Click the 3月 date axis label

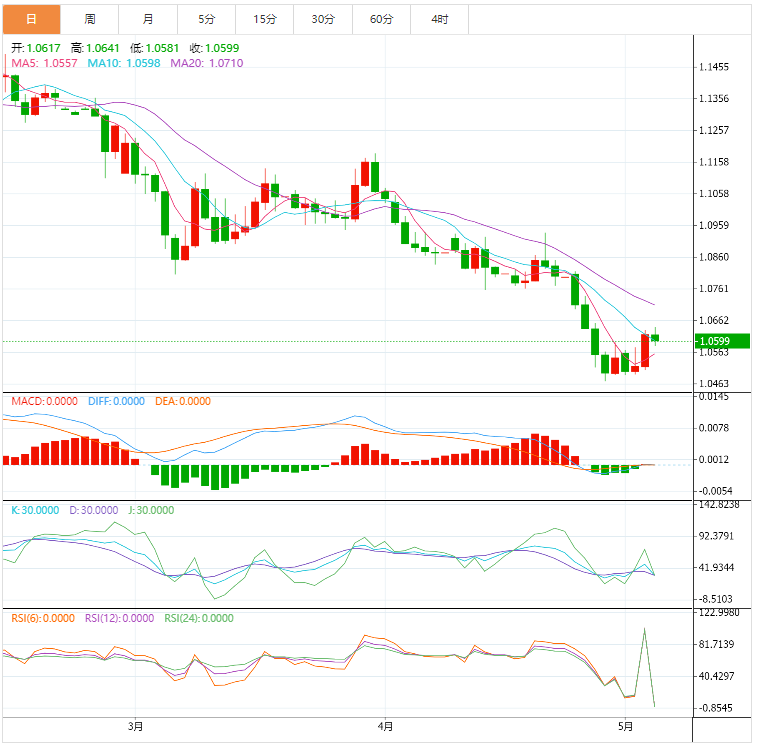point(135,727)
